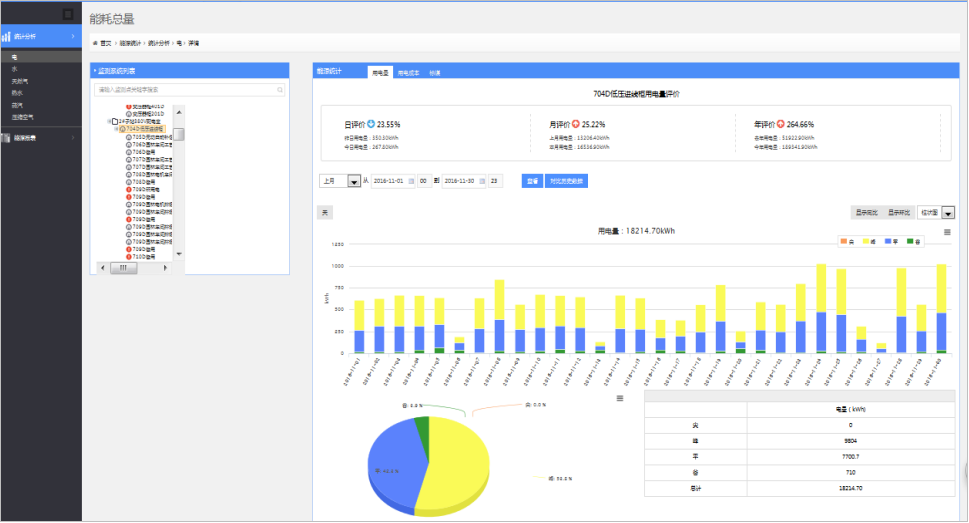Toggle the 天 granularity button
The image size is (969, 523).
click(x=325, y=213)
